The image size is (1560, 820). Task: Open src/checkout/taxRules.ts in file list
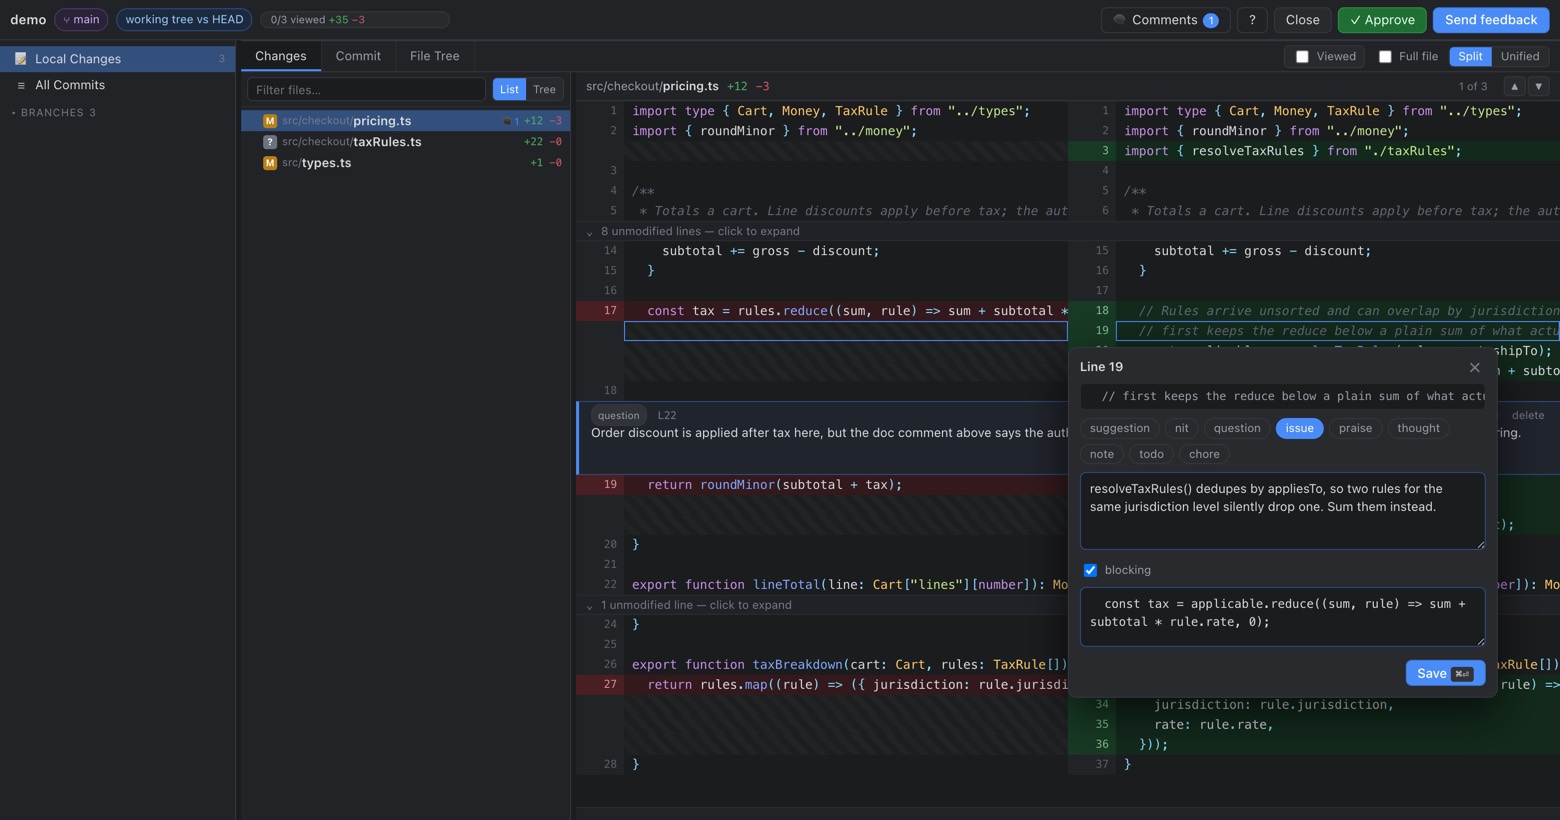405,142
